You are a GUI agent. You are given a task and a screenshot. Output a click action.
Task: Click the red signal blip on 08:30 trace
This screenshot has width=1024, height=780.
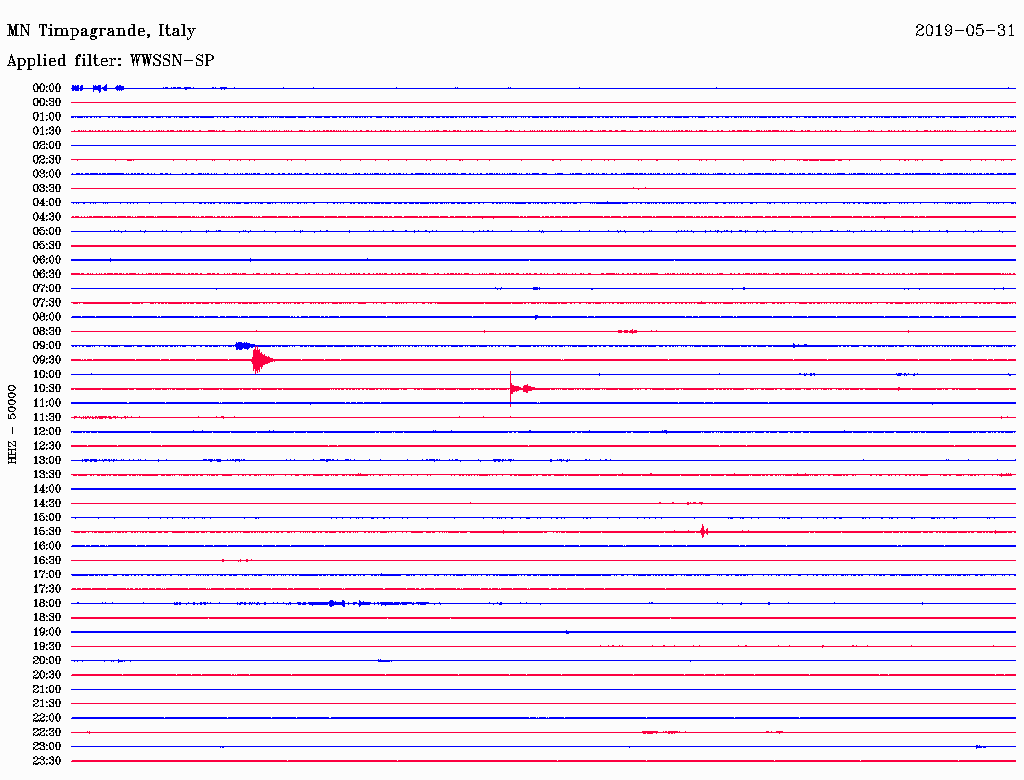click(x=628, y=331)
